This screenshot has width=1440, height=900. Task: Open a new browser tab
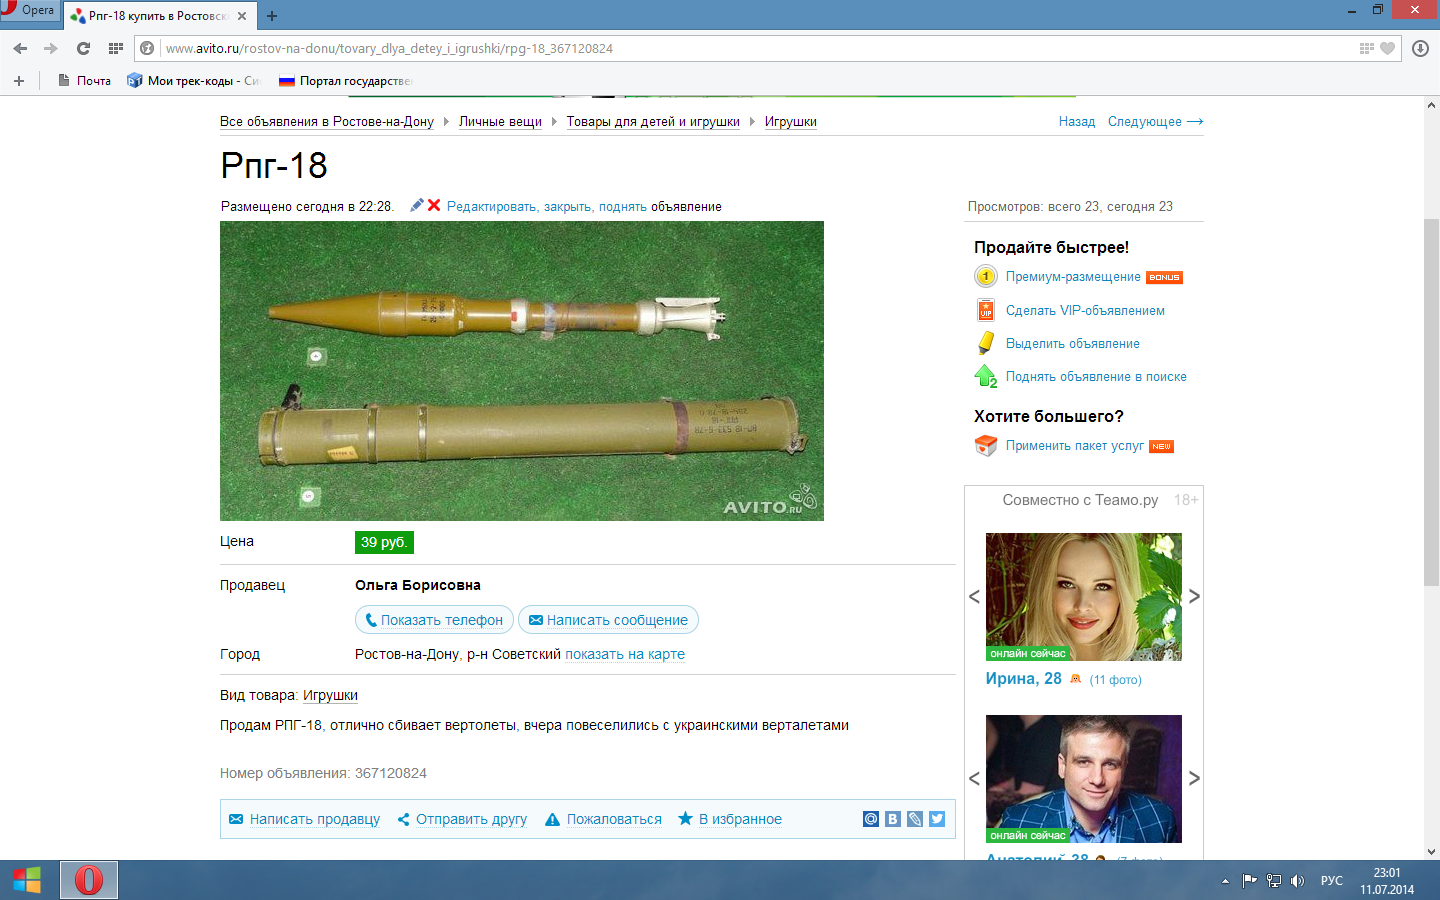click(272, 16)
